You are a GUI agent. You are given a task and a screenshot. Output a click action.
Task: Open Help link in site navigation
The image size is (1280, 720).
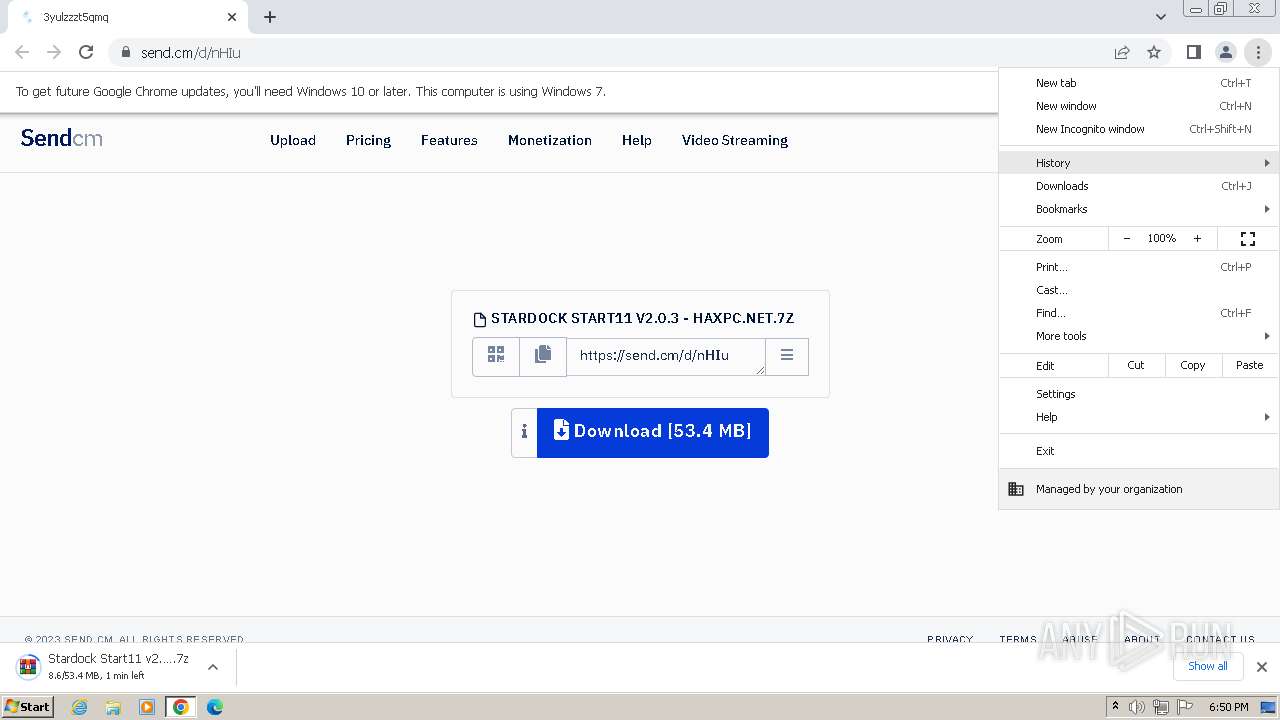[x=637, y=140]
